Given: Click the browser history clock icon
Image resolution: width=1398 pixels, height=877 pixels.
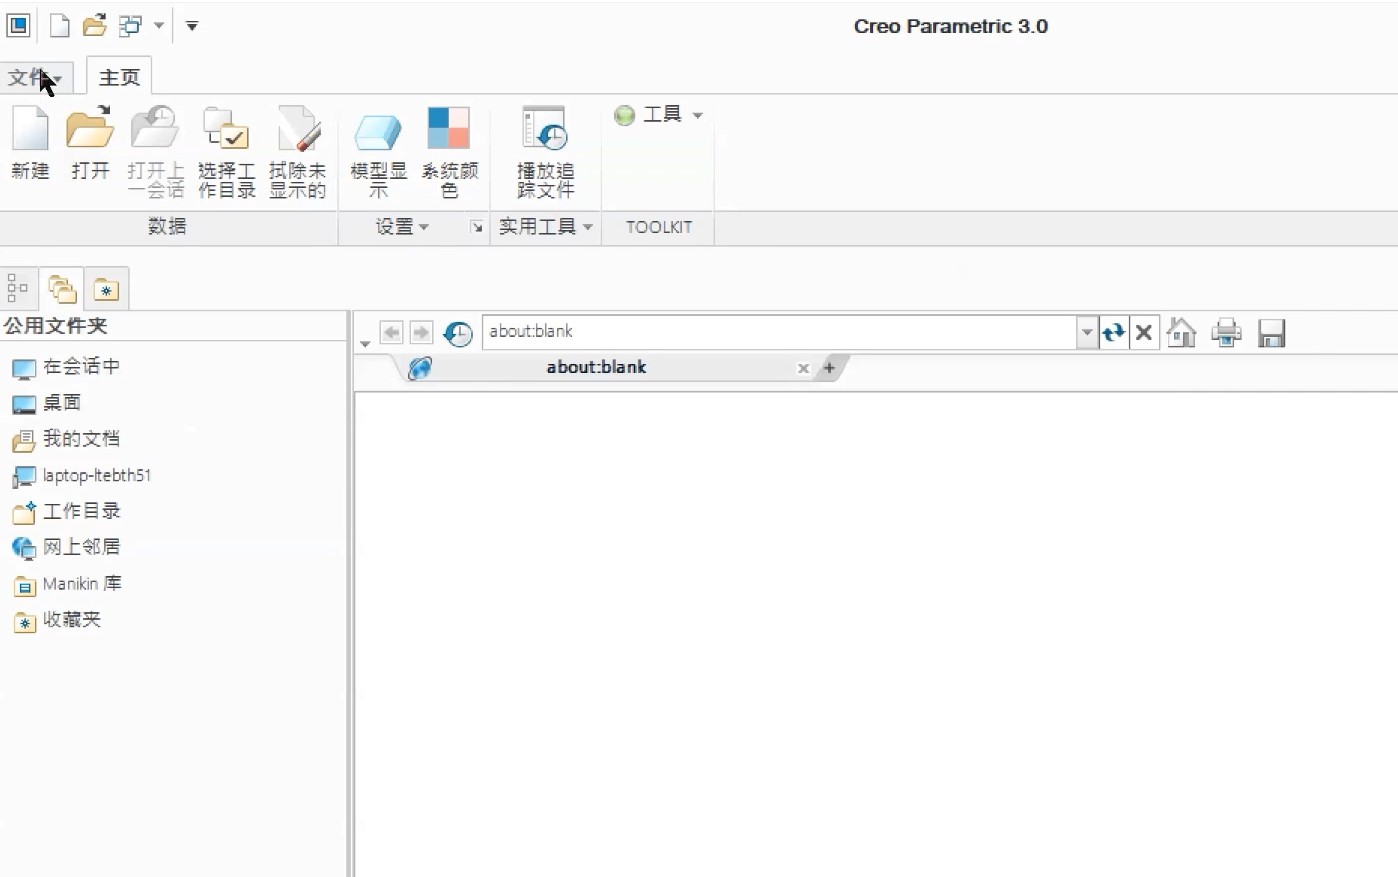Looking at the screenshot, I should (458, 333).
